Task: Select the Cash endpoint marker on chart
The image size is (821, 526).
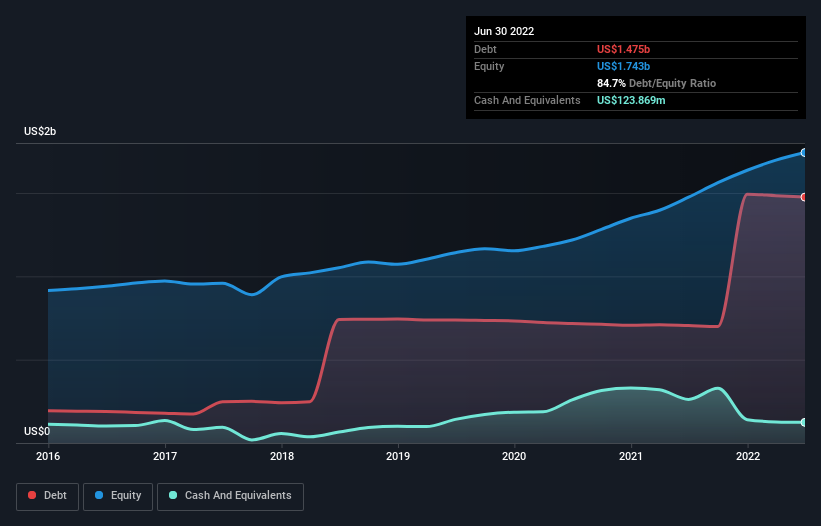Action: tap(804, 422)
